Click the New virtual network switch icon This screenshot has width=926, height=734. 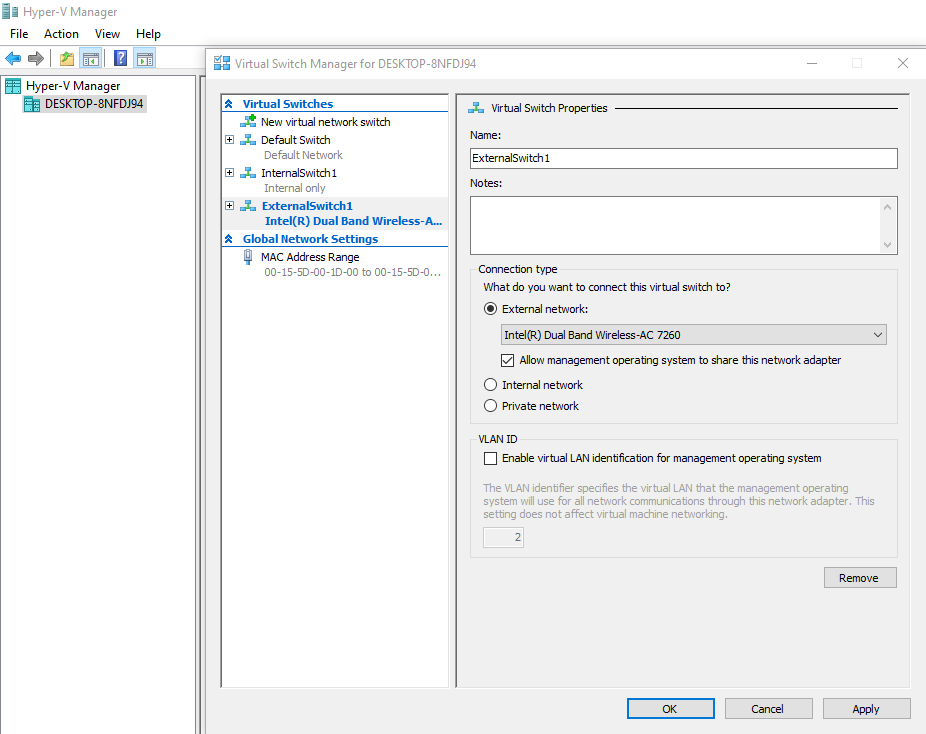point(248,122)
